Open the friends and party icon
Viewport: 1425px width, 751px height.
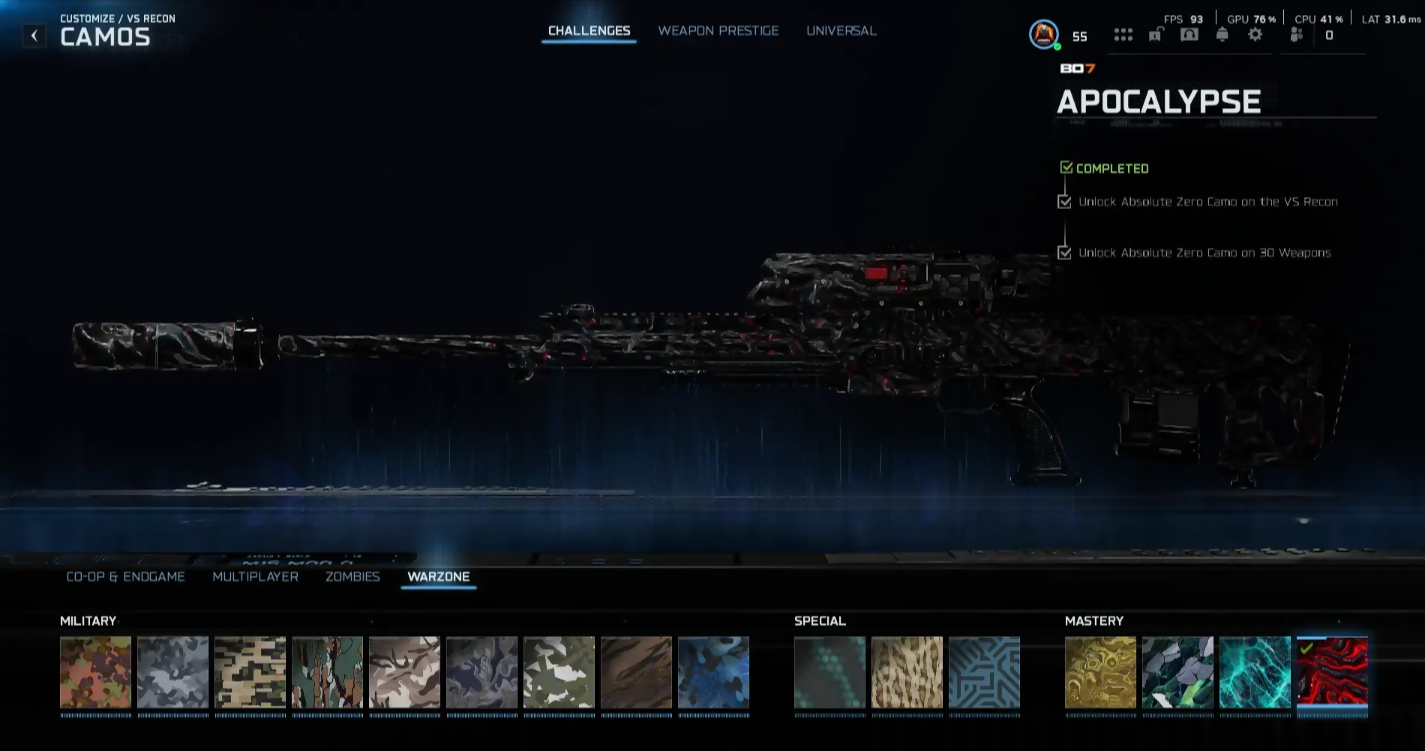click(x=1297, y=35)
